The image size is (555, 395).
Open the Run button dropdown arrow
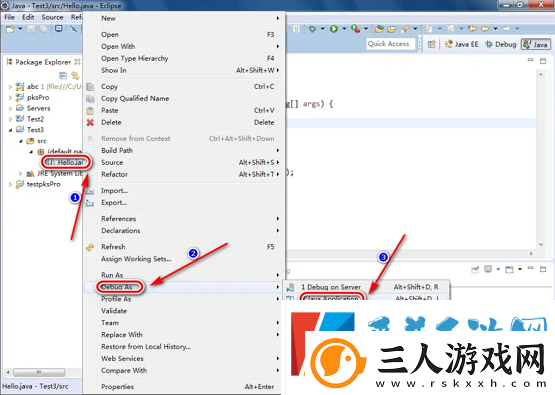tap(344, 29)
